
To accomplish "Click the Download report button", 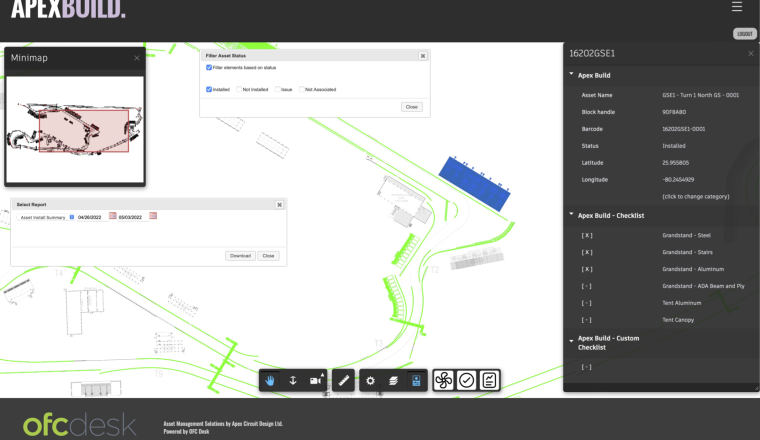I will point(240,256).
